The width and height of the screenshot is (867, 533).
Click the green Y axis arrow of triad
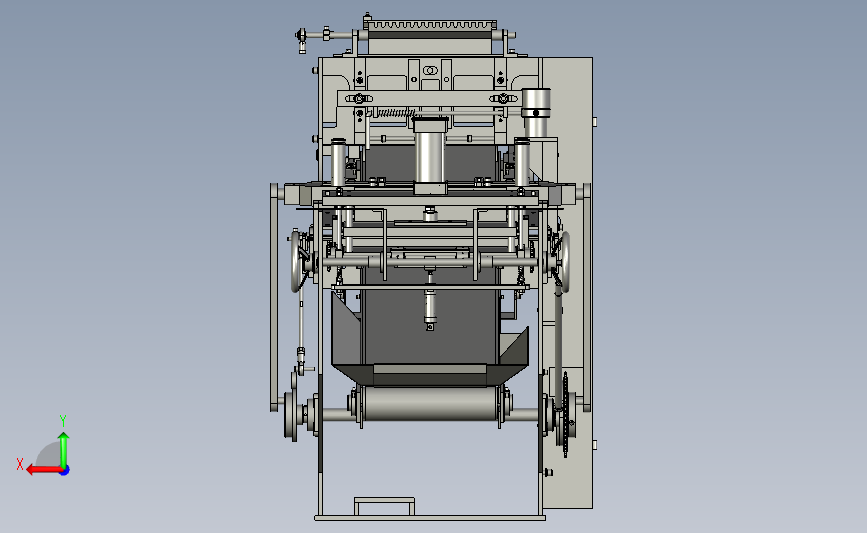point(64,450)
